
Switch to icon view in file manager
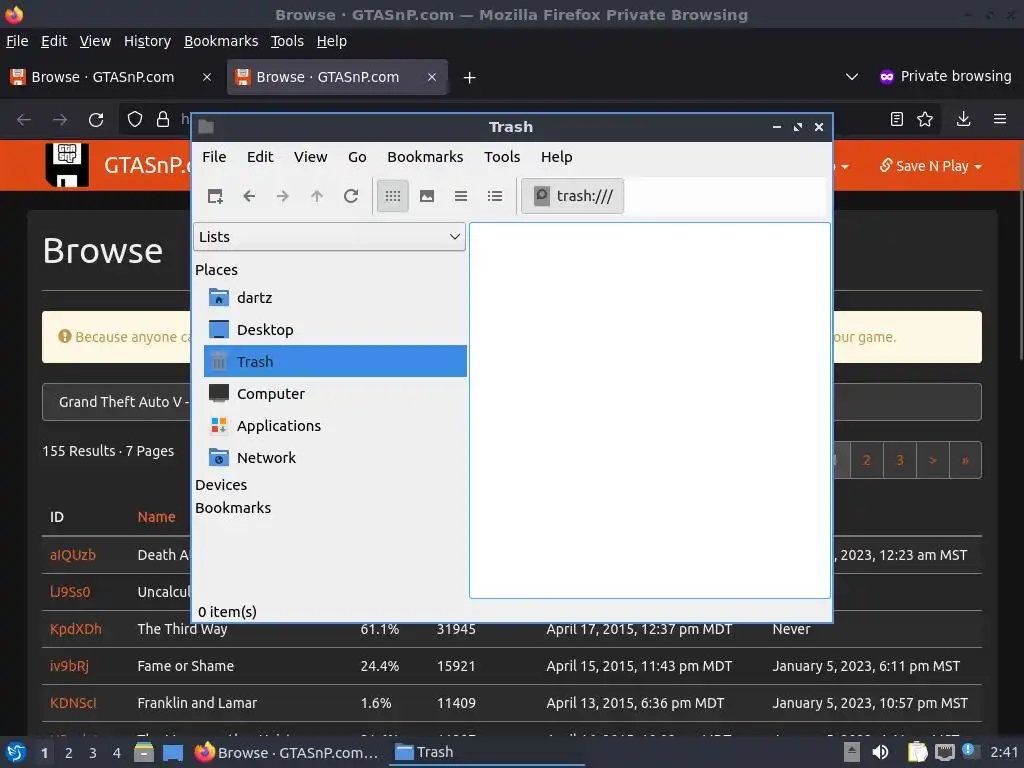coord(392,196)
